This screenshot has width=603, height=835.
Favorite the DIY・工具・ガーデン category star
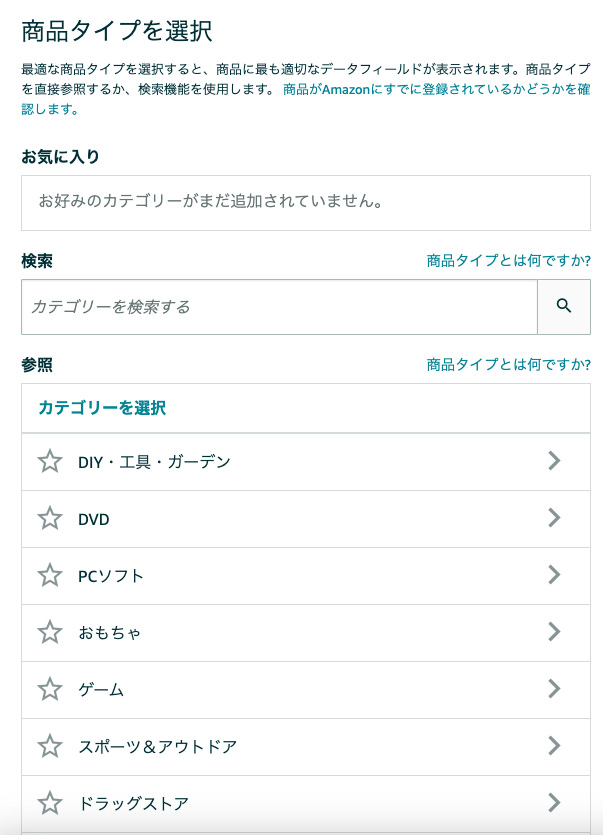(50, 461)
